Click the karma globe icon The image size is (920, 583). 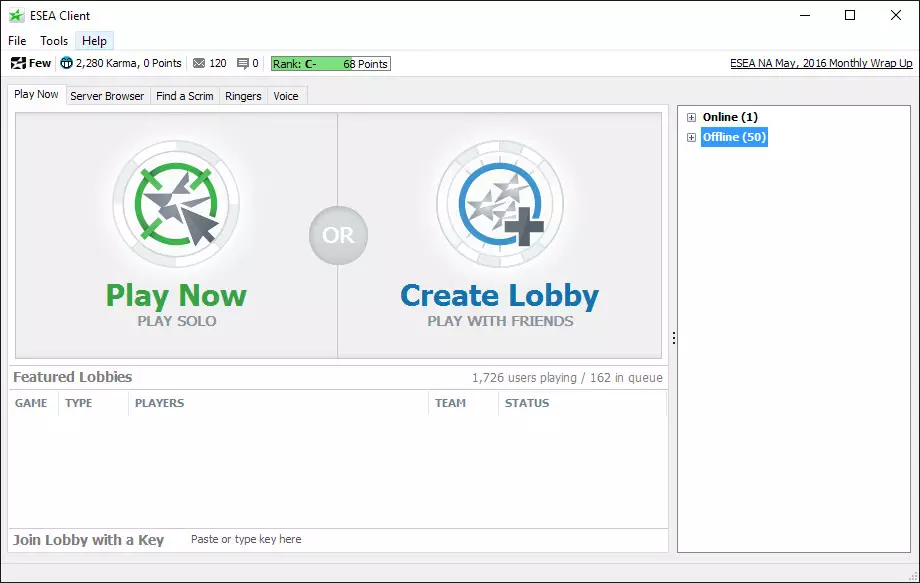pyautogui.click(x=66, y=63)
